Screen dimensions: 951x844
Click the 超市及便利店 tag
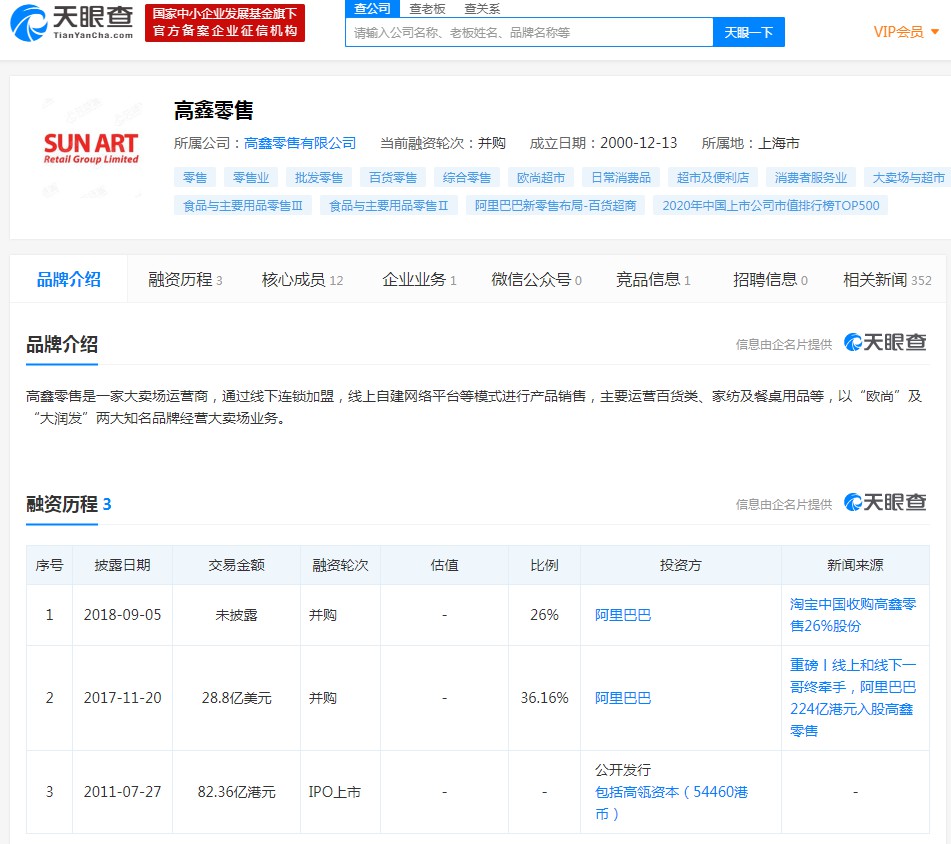click(x=713, y=177)
